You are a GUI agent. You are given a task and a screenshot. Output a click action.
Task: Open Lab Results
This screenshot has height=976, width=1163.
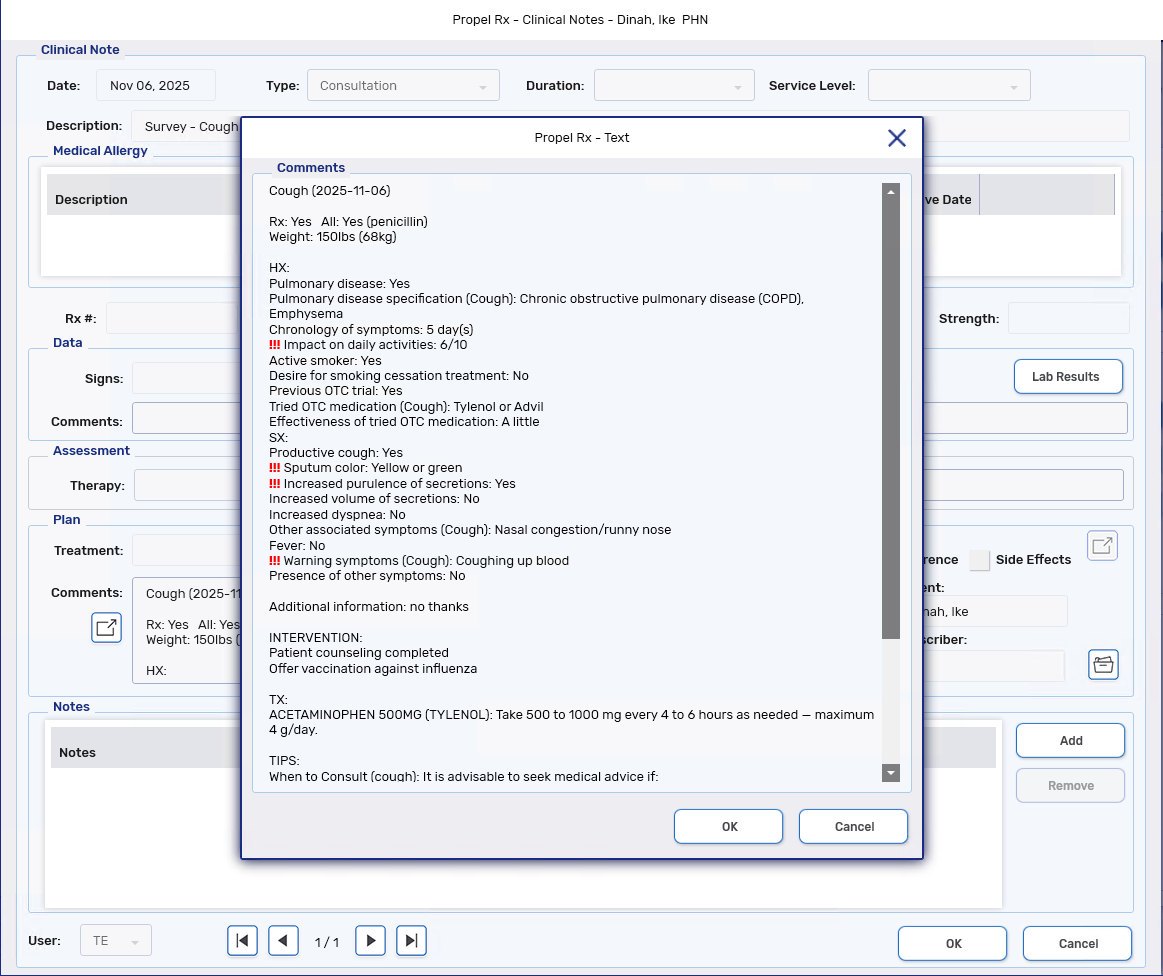1068,377
